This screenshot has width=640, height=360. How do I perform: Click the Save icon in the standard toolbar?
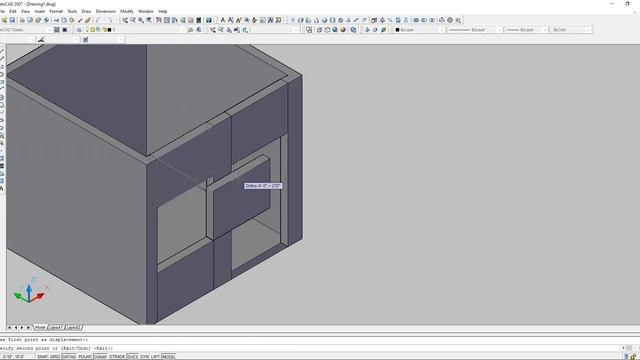coord(12,20)
